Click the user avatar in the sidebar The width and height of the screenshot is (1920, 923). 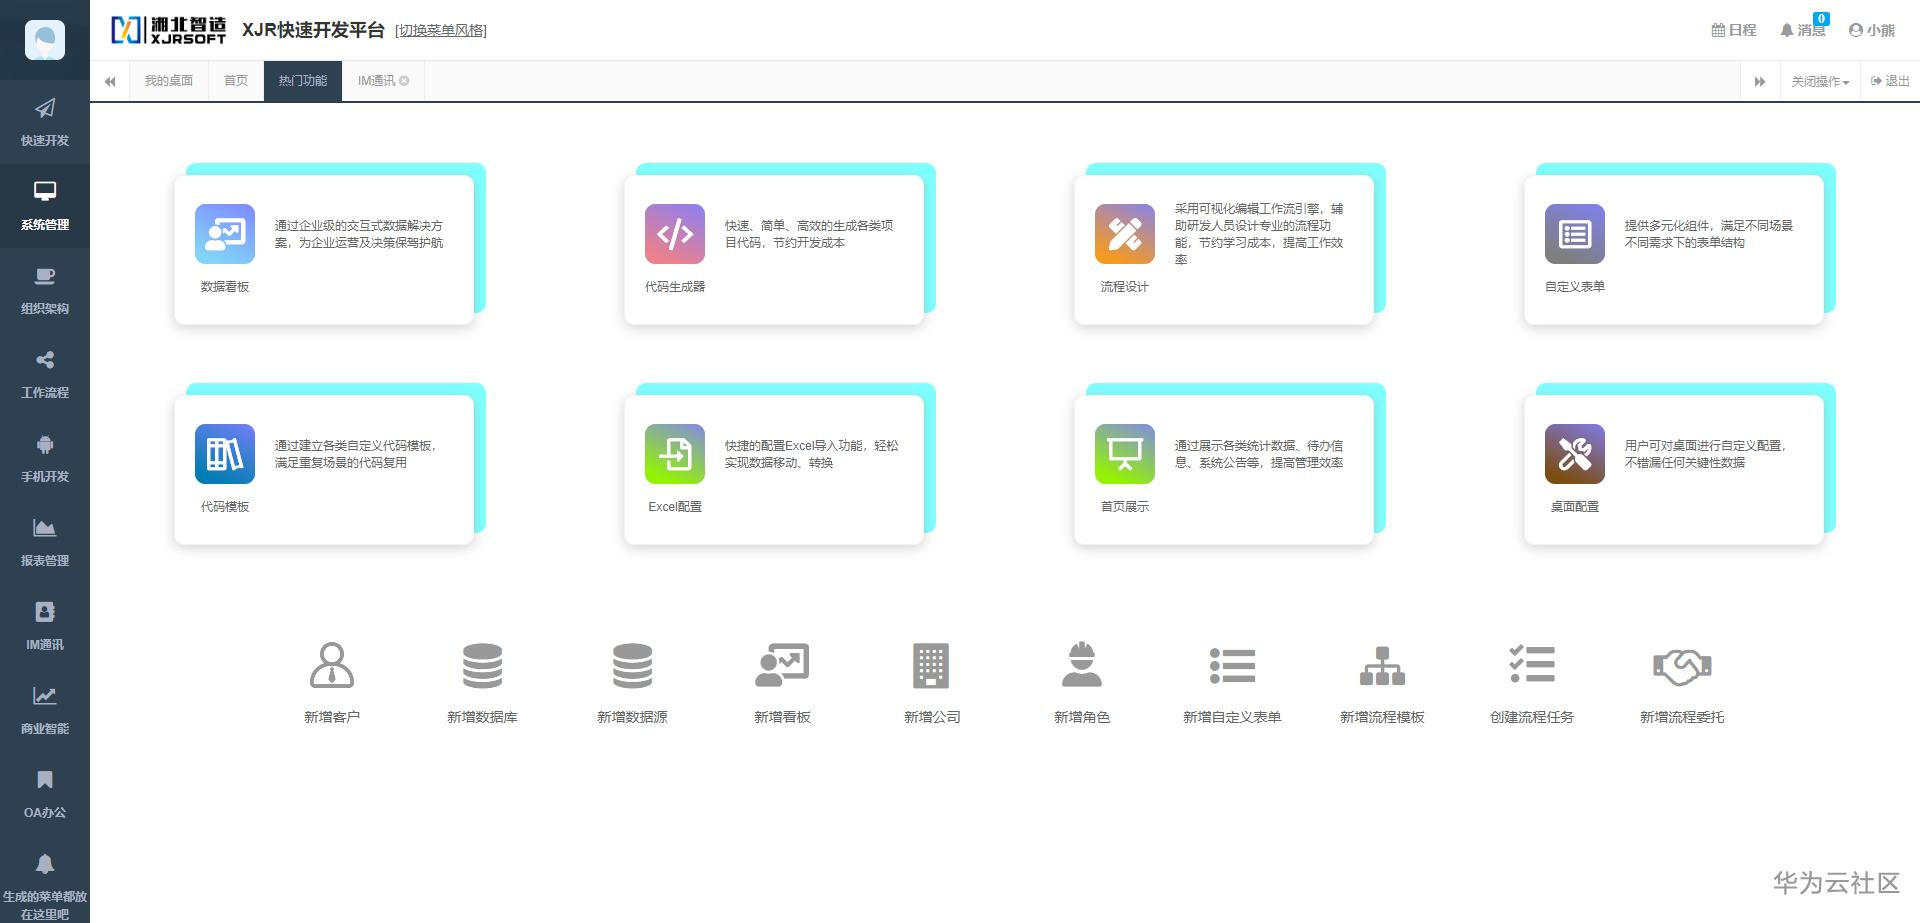pos(45,40)
